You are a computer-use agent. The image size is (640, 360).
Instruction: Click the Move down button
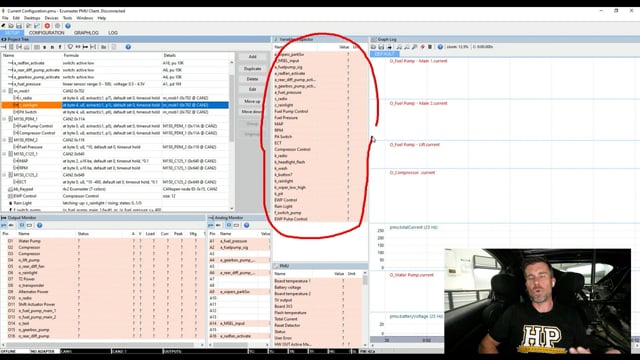coord(253,111)
